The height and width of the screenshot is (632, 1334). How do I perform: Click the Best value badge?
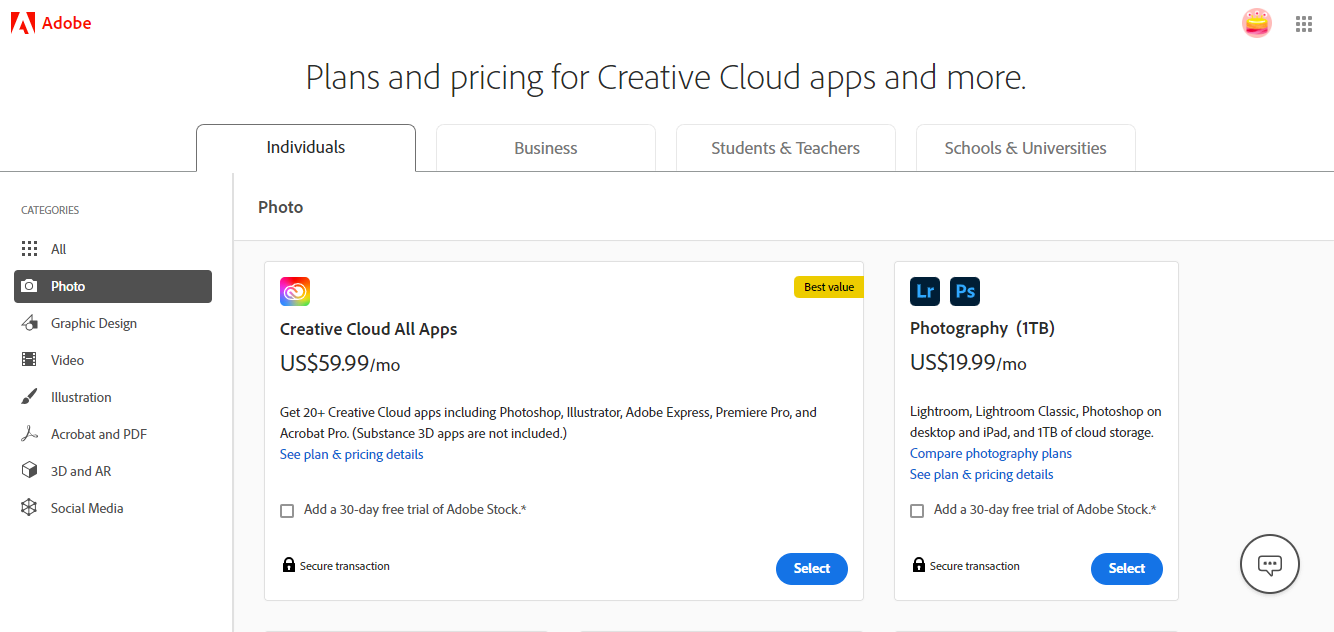[829, 287]
